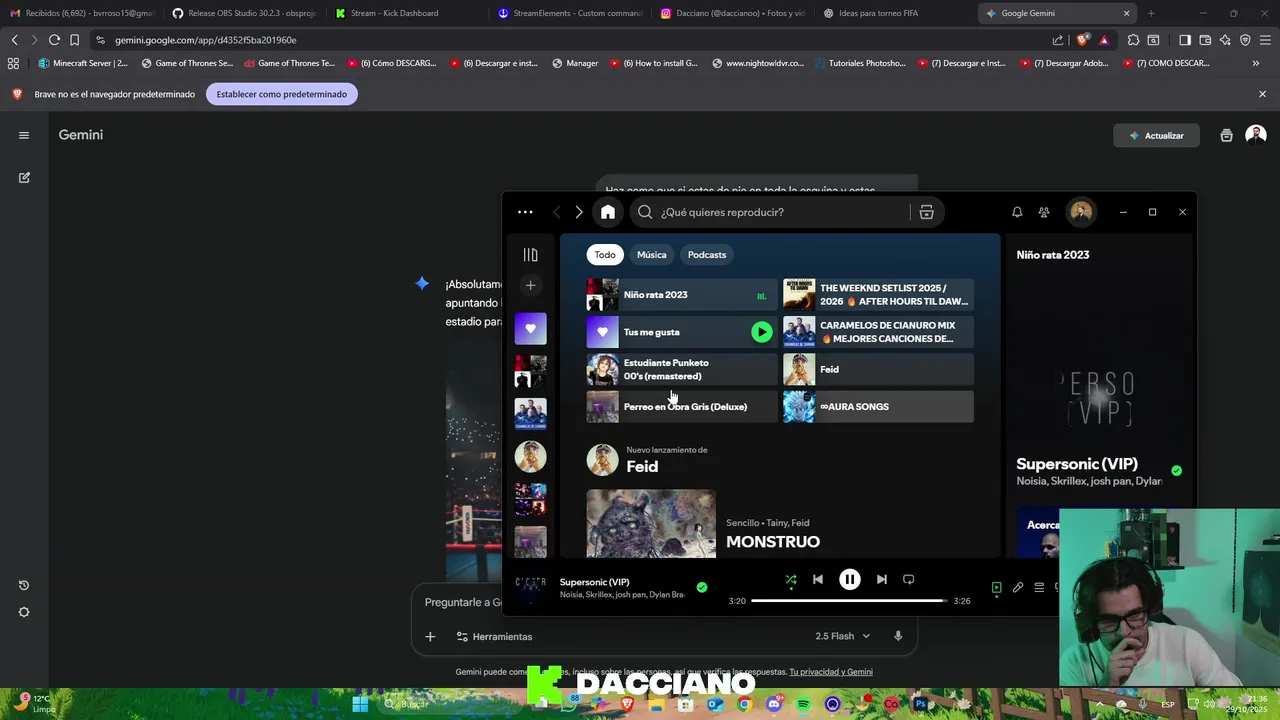Reload the Gemini page
The height and width of the screenshot is (720, 1280).
54,40
